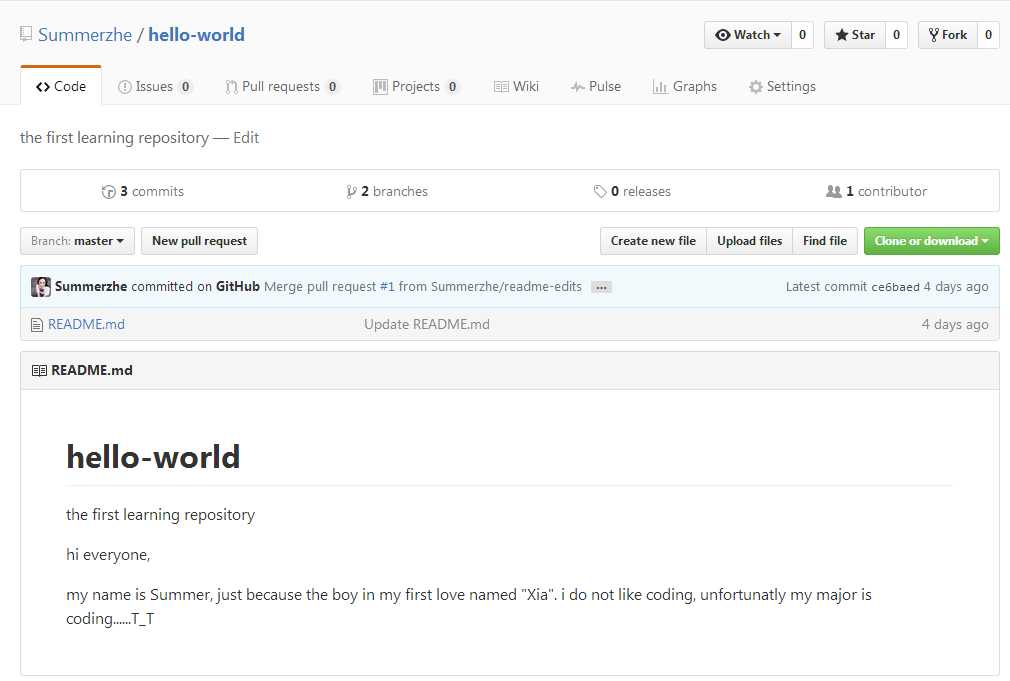Screen dimensions: 1010x681
Task: Switch to the Pull requests tab
Action: click(x=281, y=86)
